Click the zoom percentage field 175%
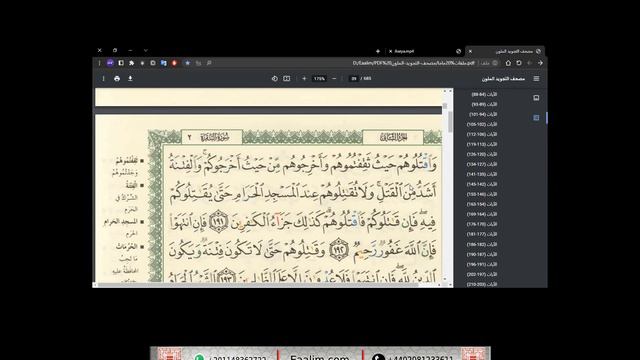640x360 pixels. click(x=319, y=78)
